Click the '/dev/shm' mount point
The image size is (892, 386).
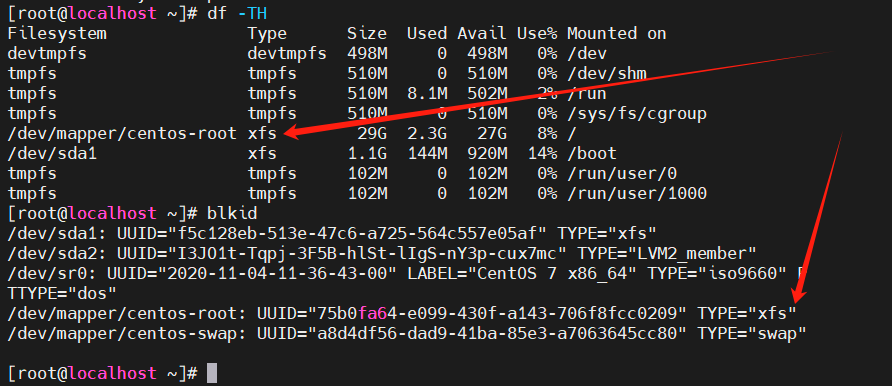click(606, 74)
